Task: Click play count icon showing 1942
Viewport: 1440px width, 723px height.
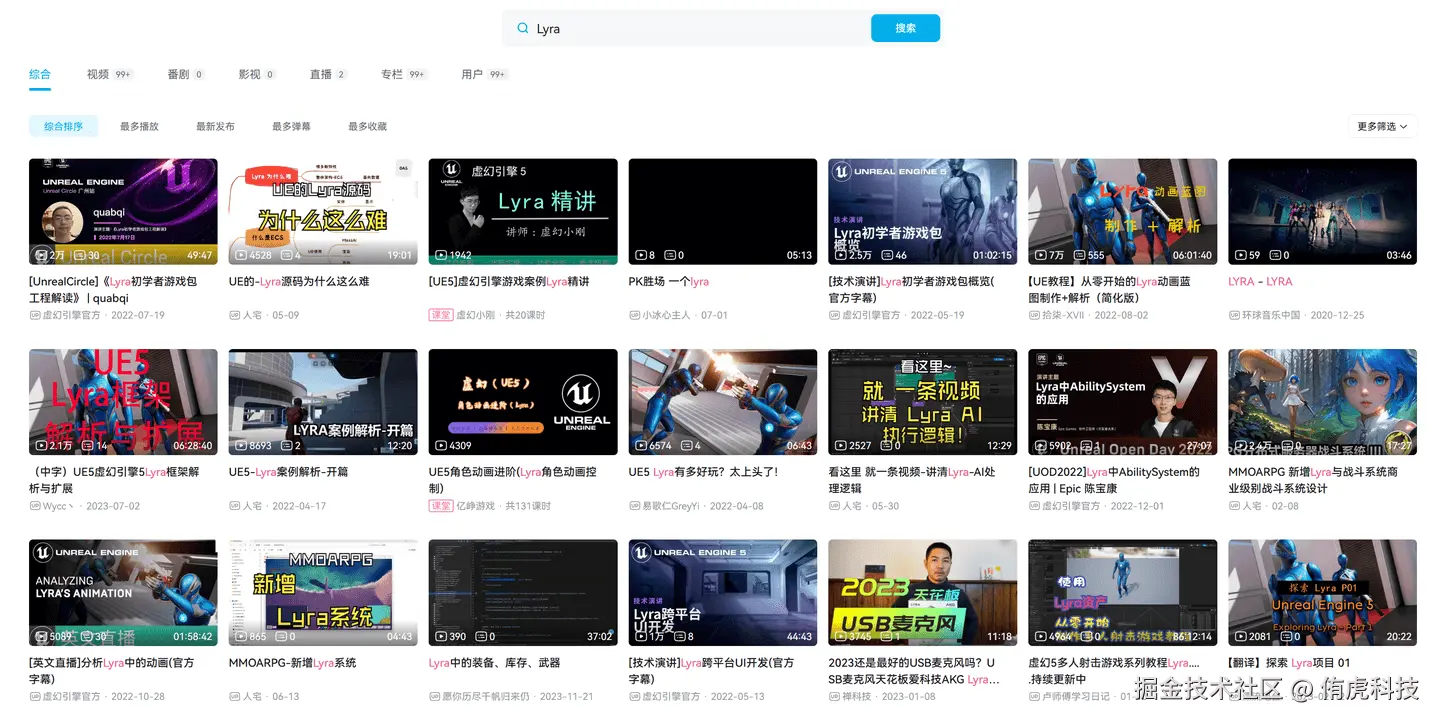Action: [441, 255]
